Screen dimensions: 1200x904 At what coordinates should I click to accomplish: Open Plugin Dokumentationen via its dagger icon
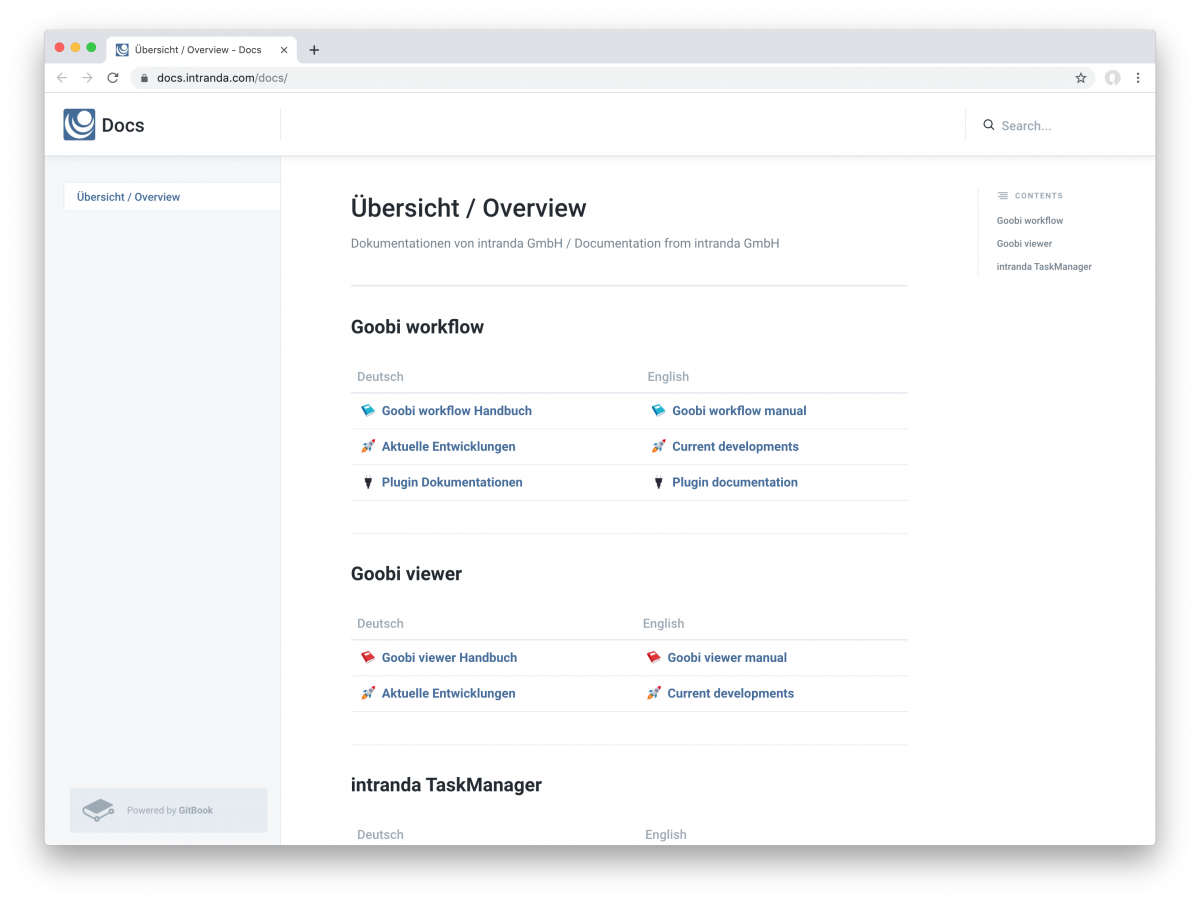(368, 482)
